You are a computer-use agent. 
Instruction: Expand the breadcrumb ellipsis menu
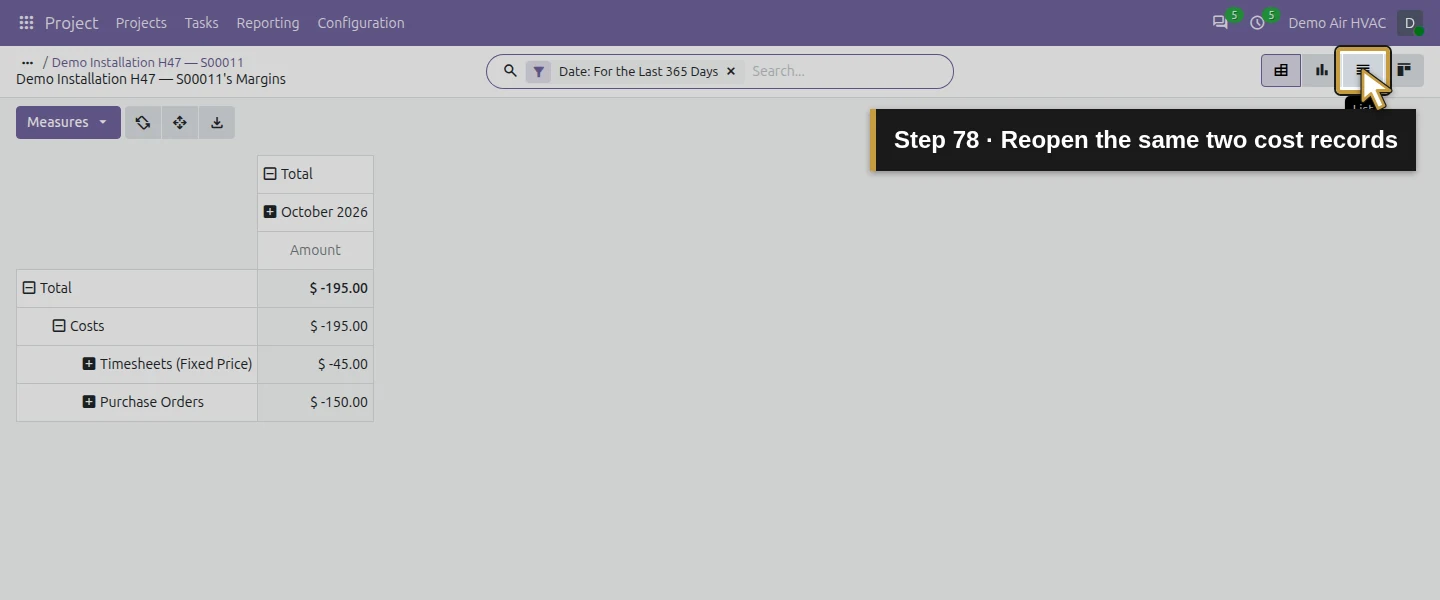click(28, 62)
